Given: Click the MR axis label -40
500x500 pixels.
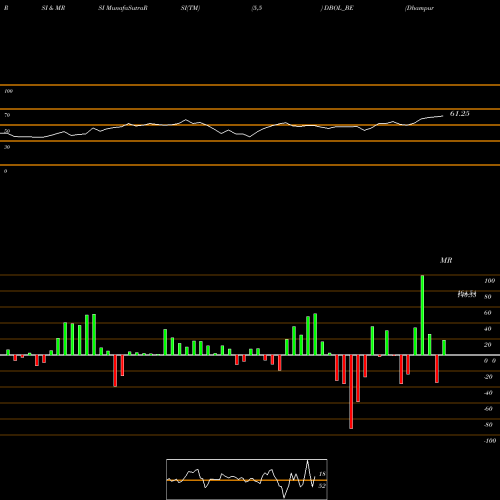Looking at the screenshot, I should [x=488, y=393].
